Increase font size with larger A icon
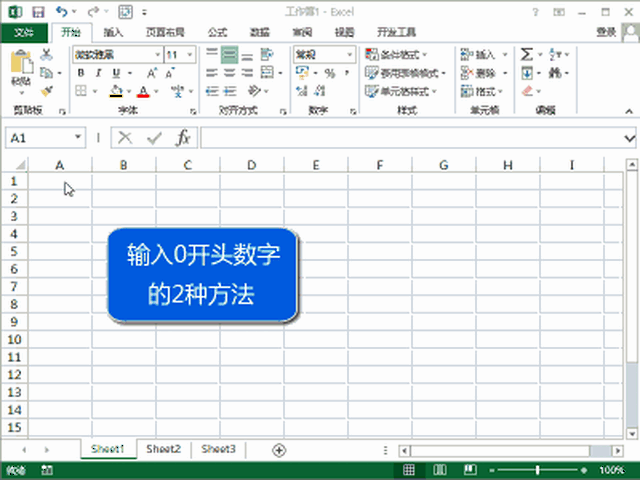Viewport: 640px width, 480px height. click(152, 73)
